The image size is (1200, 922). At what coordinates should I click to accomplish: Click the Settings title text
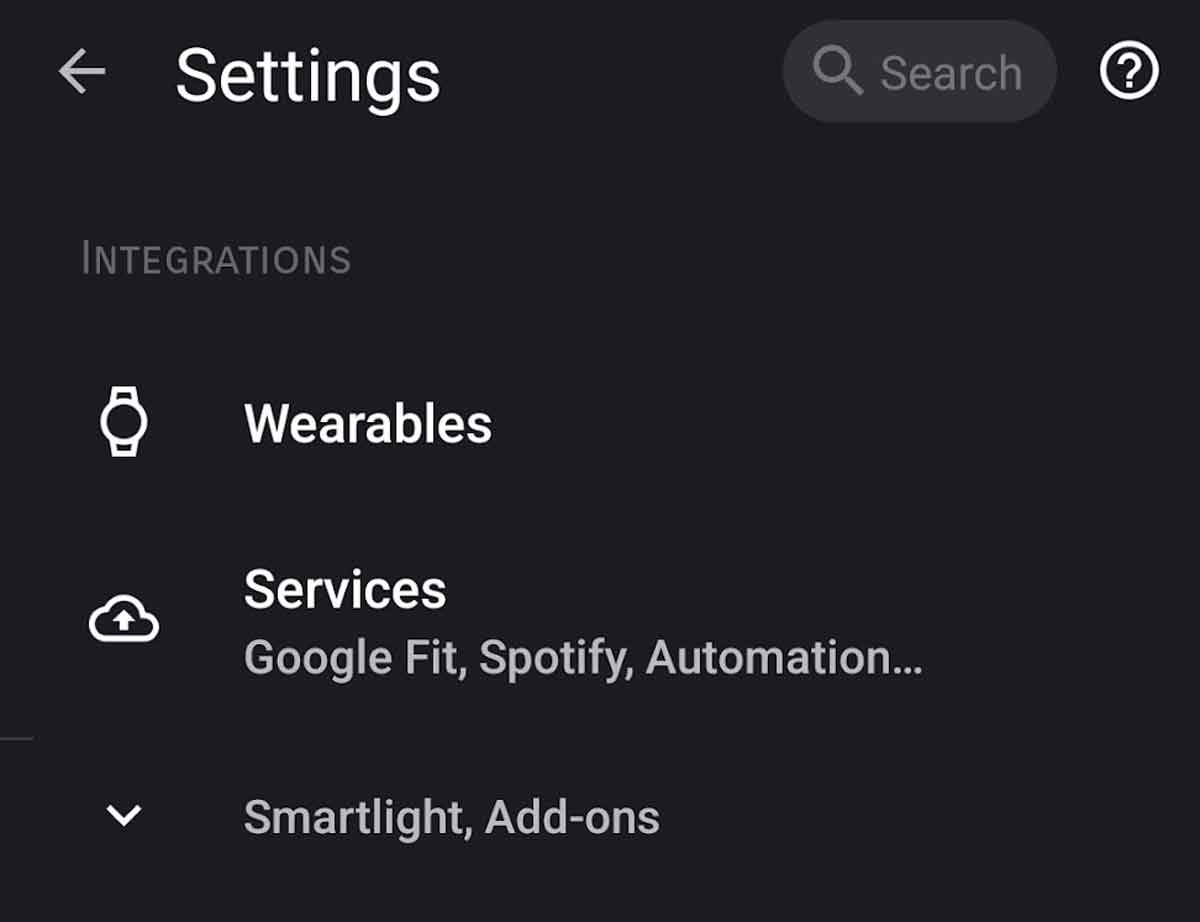(x=307, y=74)
